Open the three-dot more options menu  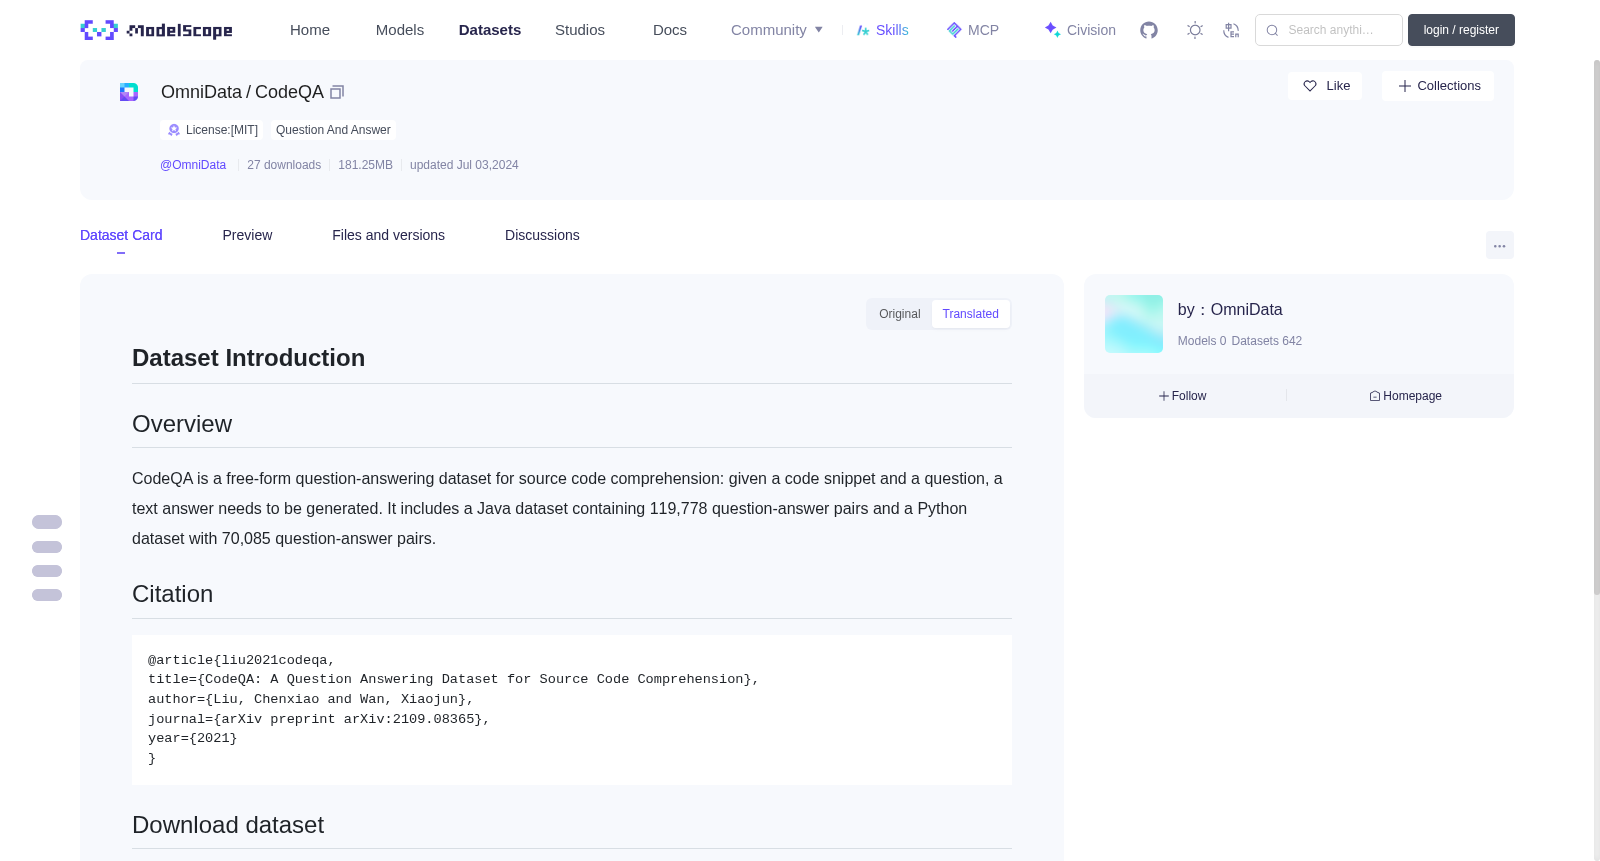[1500, 245]
